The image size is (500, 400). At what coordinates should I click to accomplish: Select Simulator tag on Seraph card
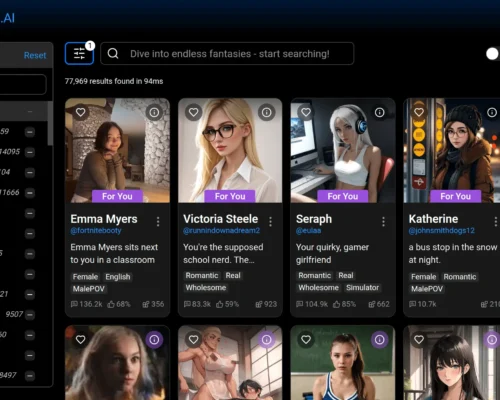click(x=362, y=288)
